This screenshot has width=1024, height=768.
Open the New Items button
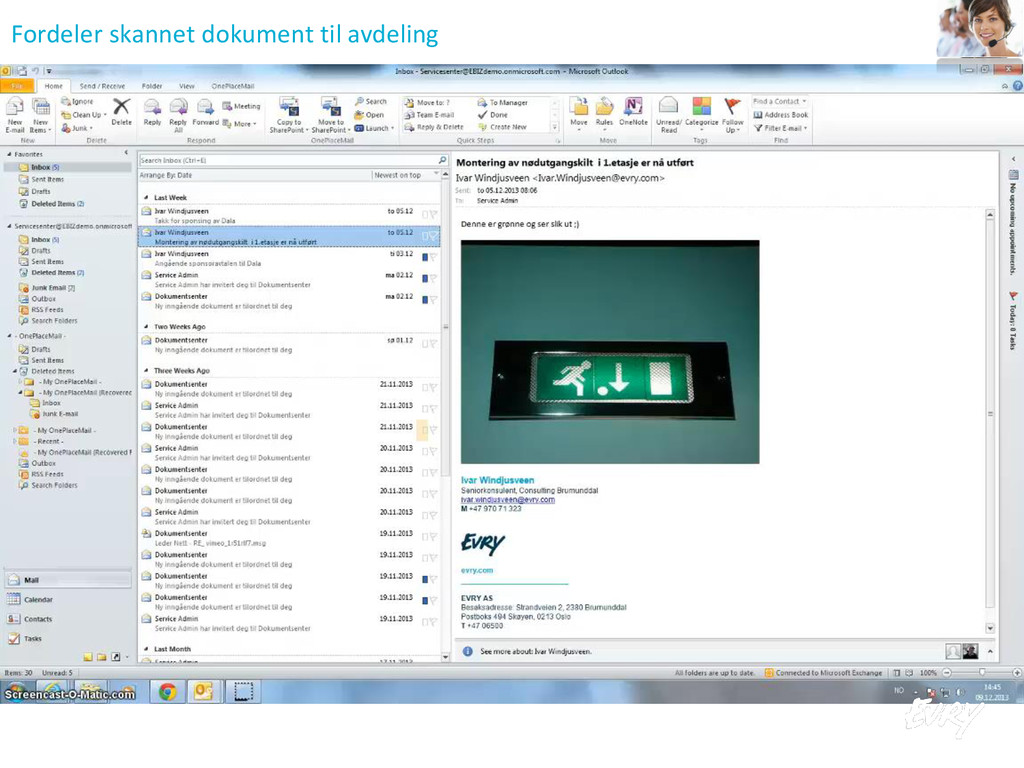pos(40,116)
